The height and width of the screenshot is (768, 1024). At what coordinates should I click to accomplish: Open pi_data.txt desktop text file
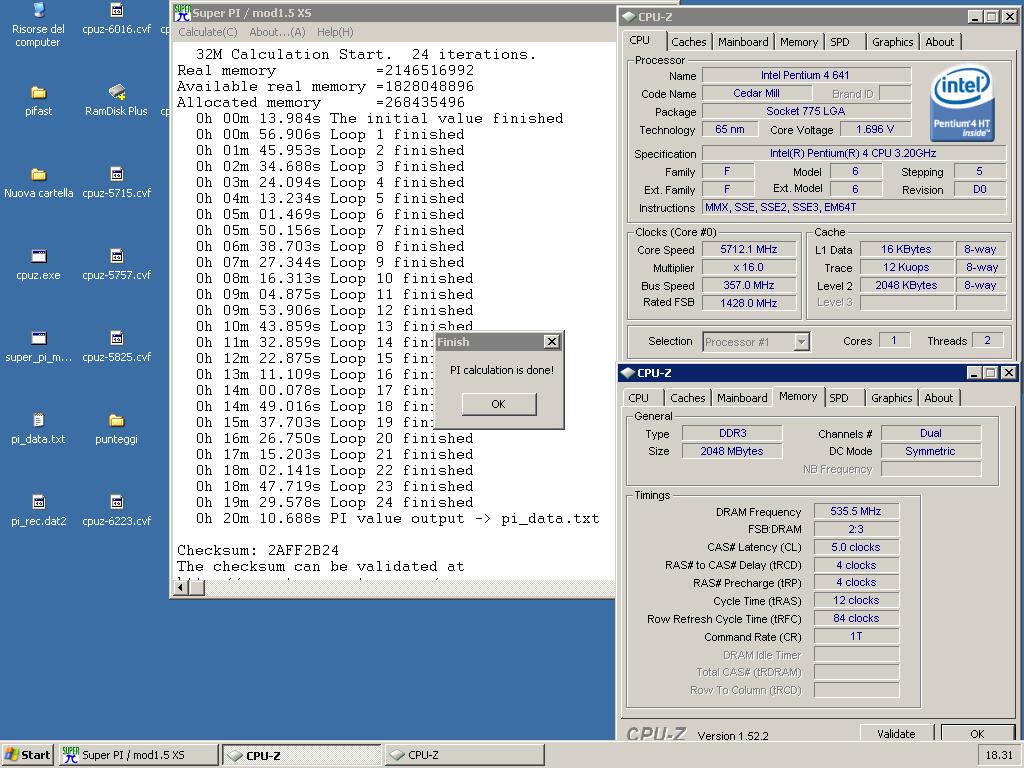[x=39, y=428]
